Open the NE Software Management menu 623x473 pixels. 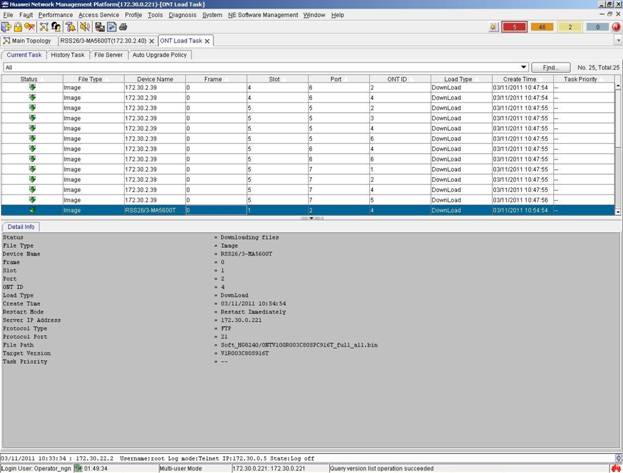click(263, 15)
